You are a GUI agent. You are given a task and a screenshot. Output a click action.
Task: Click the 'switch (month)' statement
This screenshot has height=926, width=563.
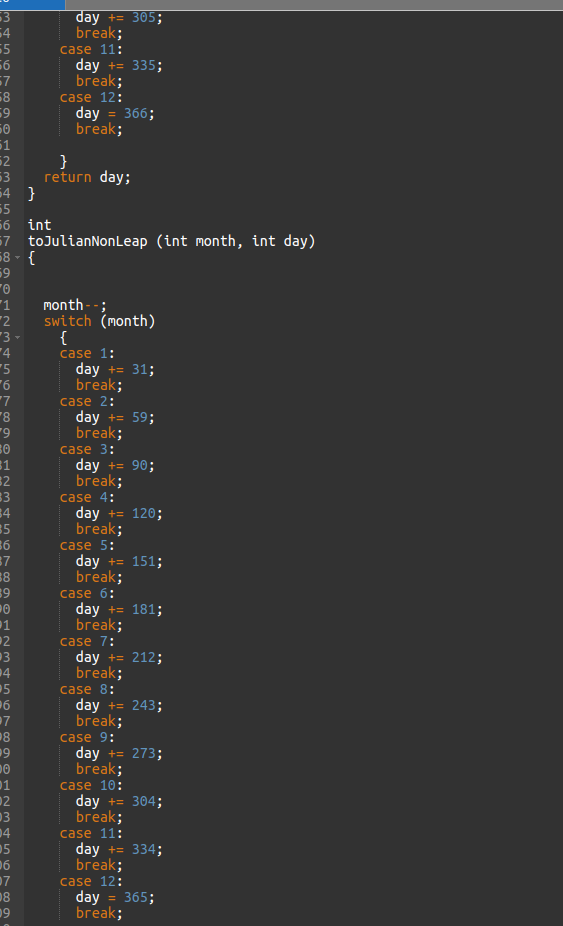[x=99, y=321]
